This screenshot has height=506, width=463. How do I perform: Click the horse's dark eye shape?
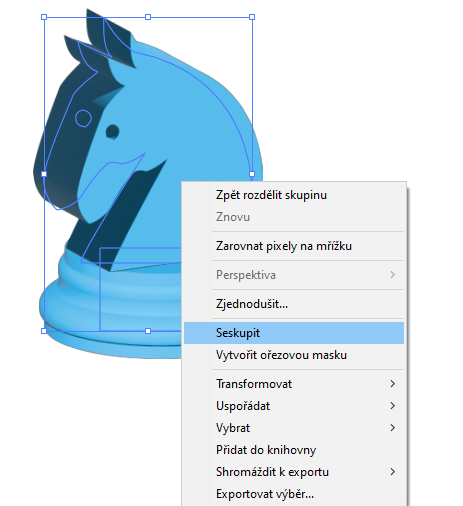pyautogui.click(x=112, y=132)
